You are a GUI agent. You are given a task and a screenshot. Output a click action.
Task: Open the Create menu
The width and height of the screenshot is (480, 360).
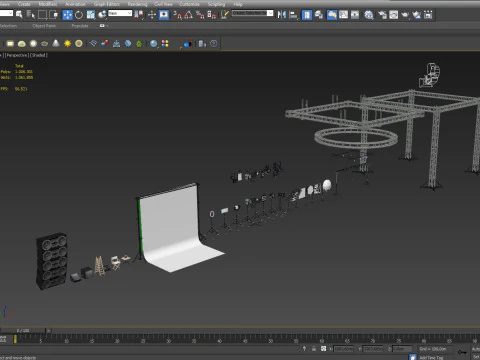point(24,4)
